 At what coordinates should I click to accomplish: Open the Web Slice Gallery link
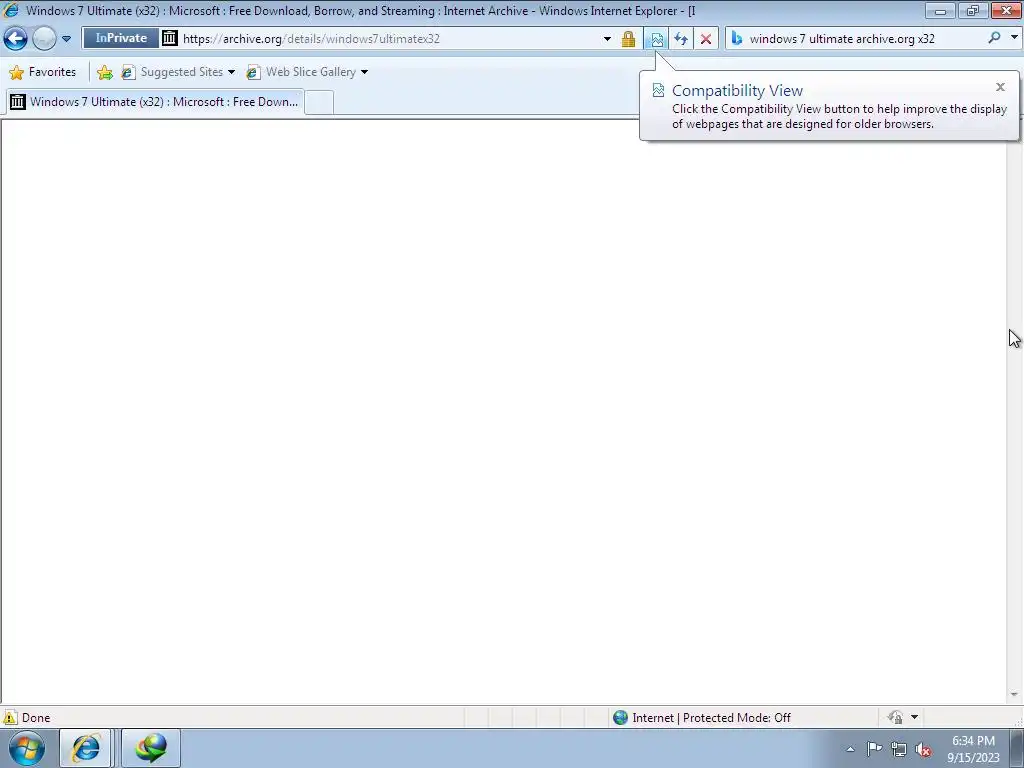[303, 72]
